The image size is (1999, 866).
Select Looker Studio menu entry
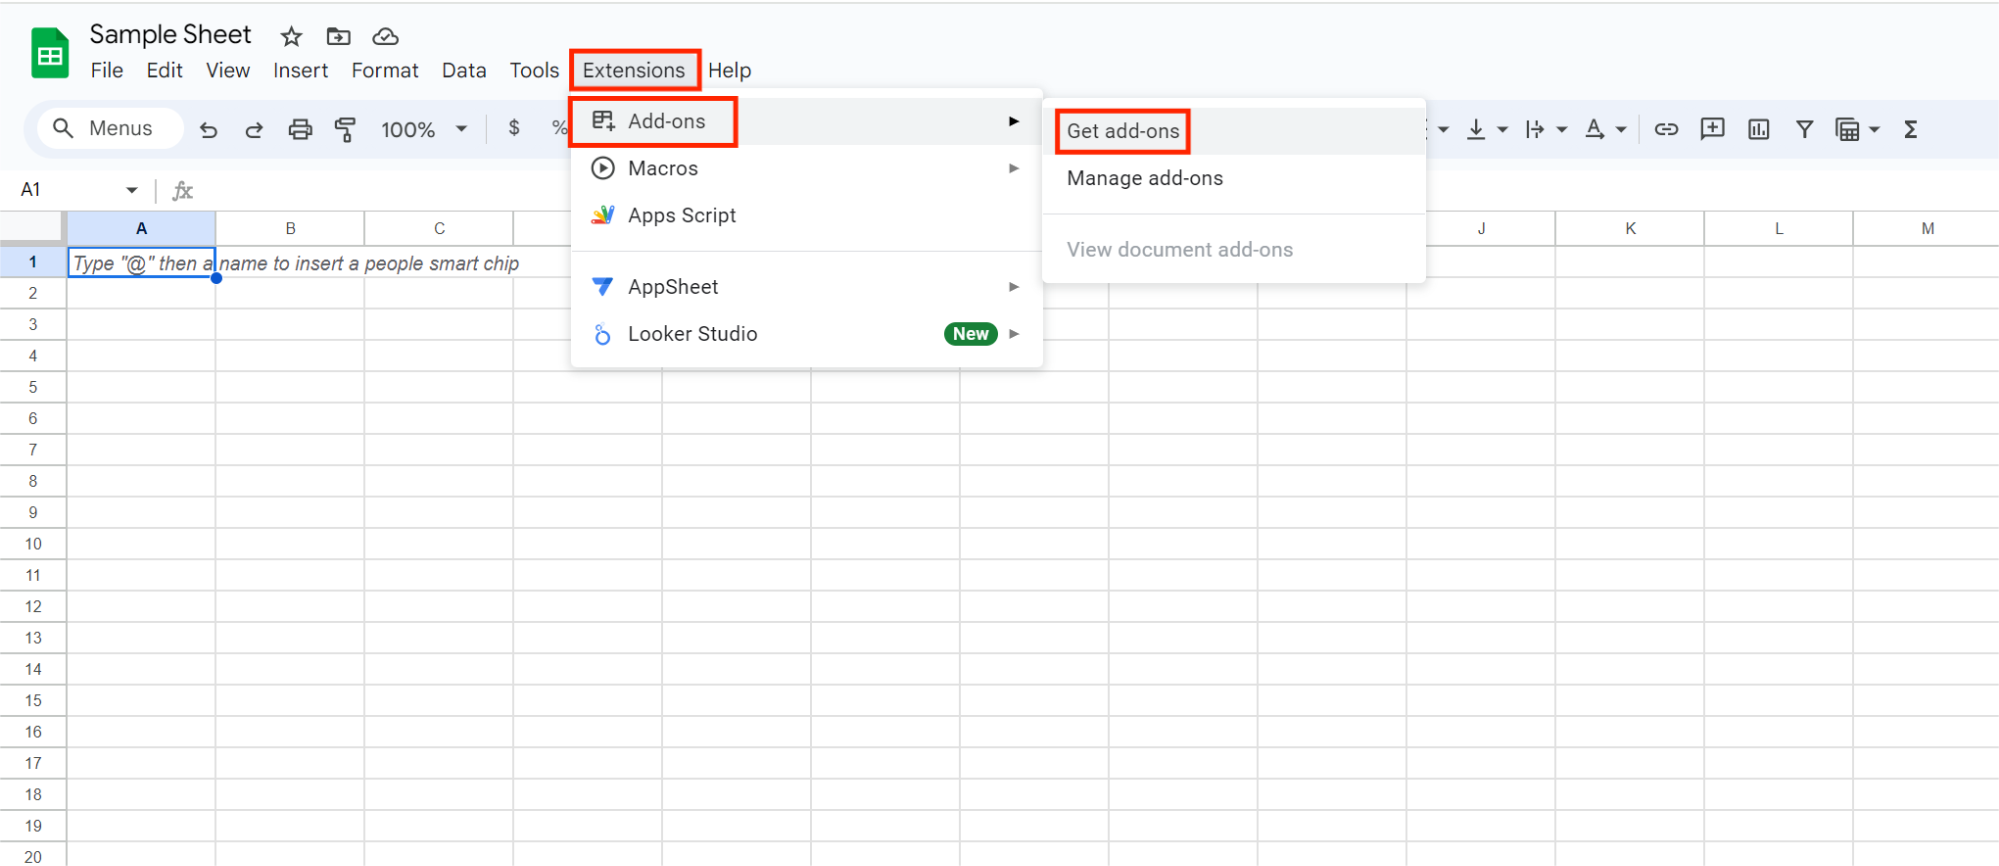(807, 334)
